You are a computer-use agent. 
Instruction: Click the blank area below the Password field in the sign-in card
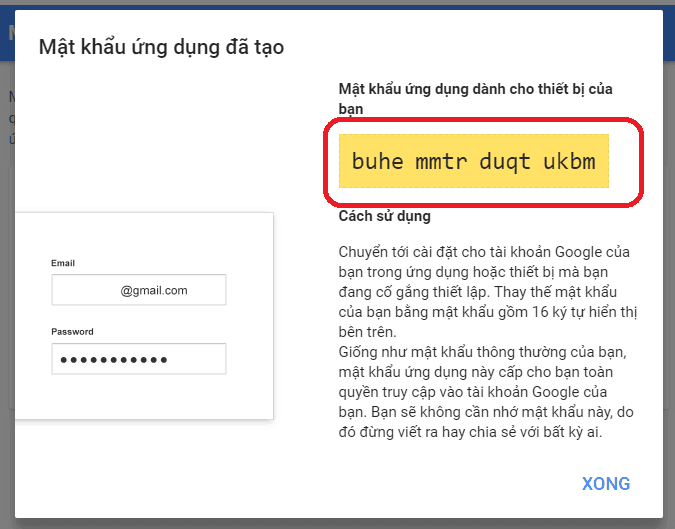click(x=145, y=398)
